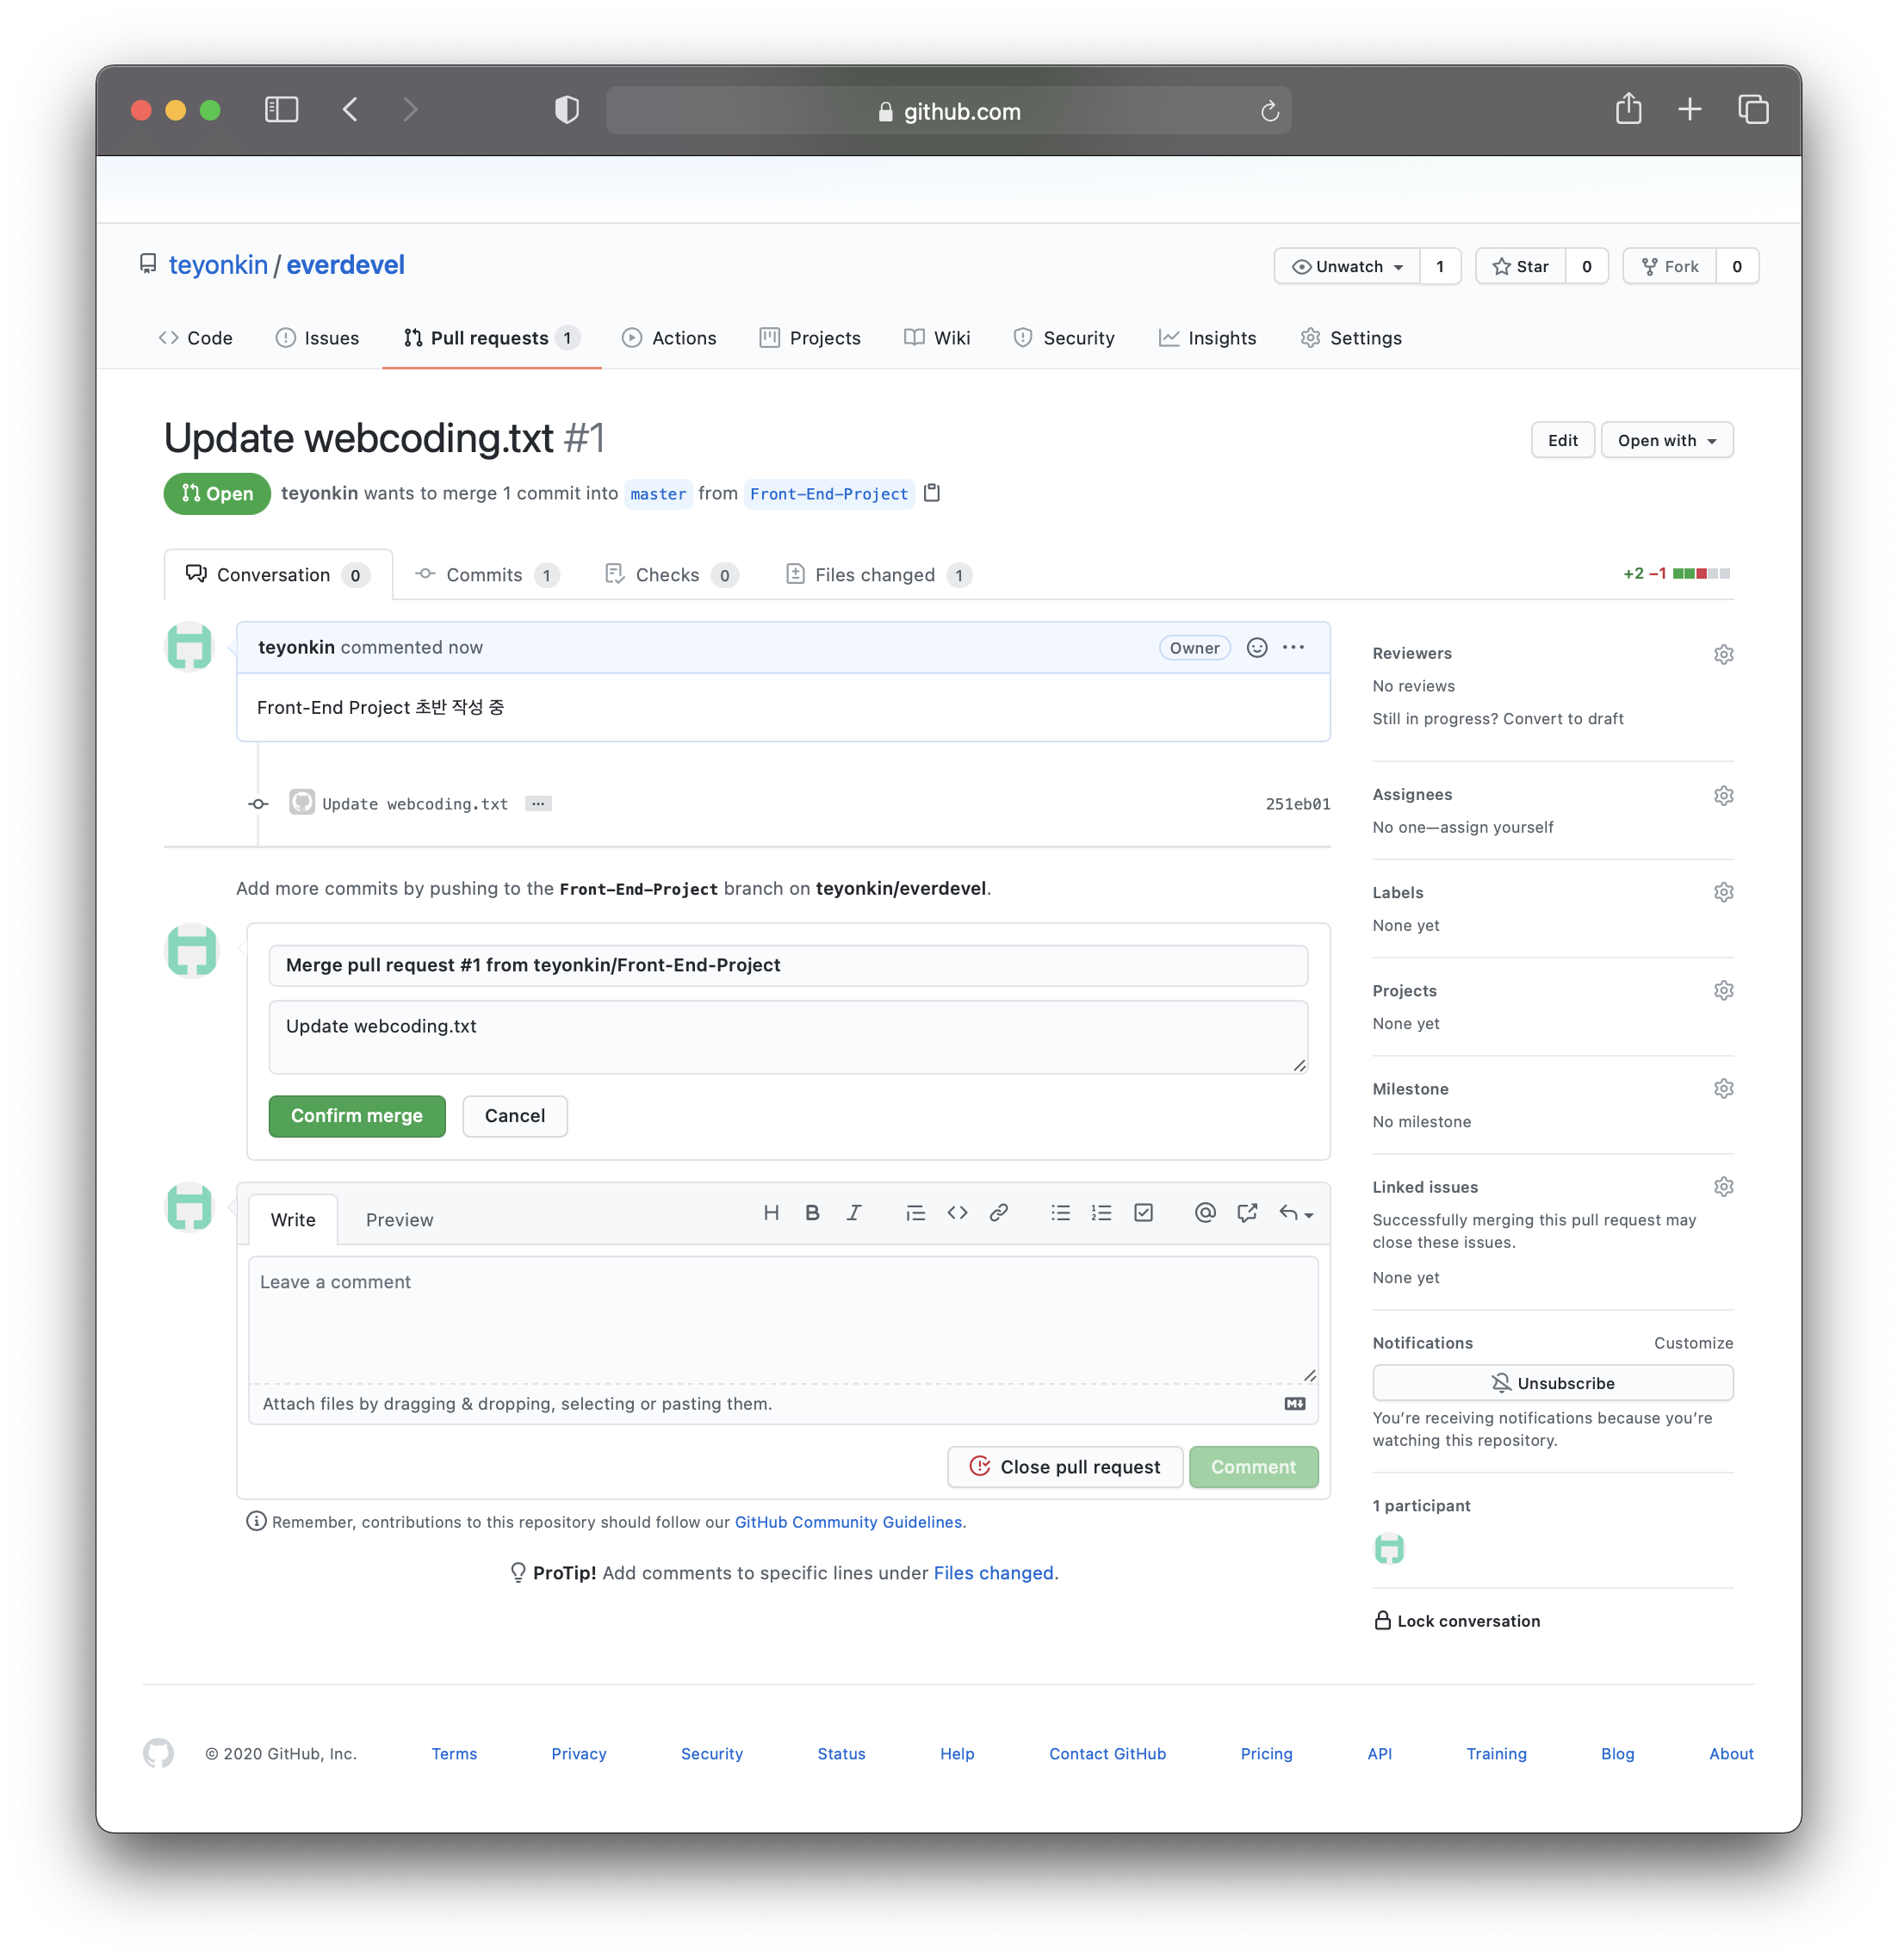Open GitHub Community Guidelines link
1898x1960 pixels.
[x=848, y=1522]
